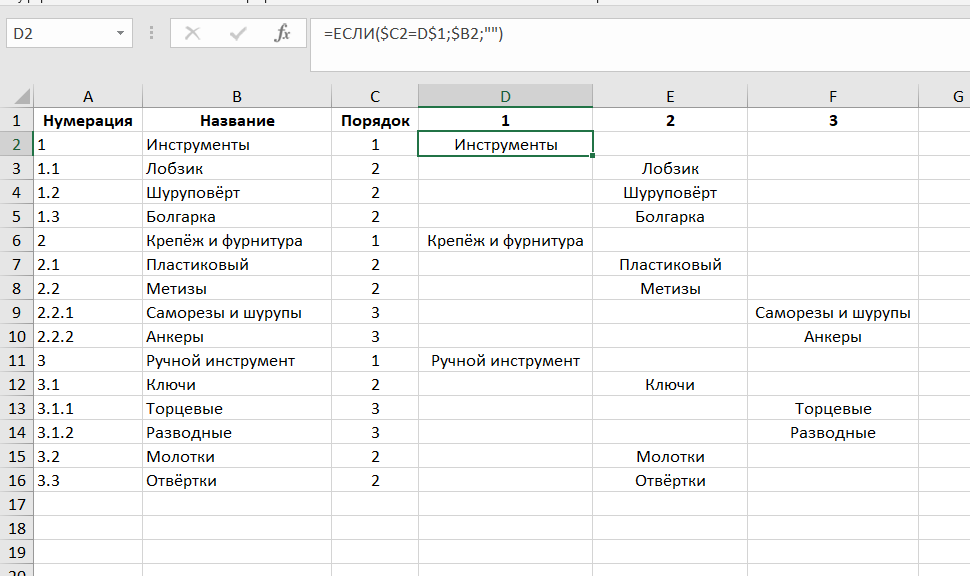The image size is (970, 576).
Task: Select column A header
Action: coord(88,97)
